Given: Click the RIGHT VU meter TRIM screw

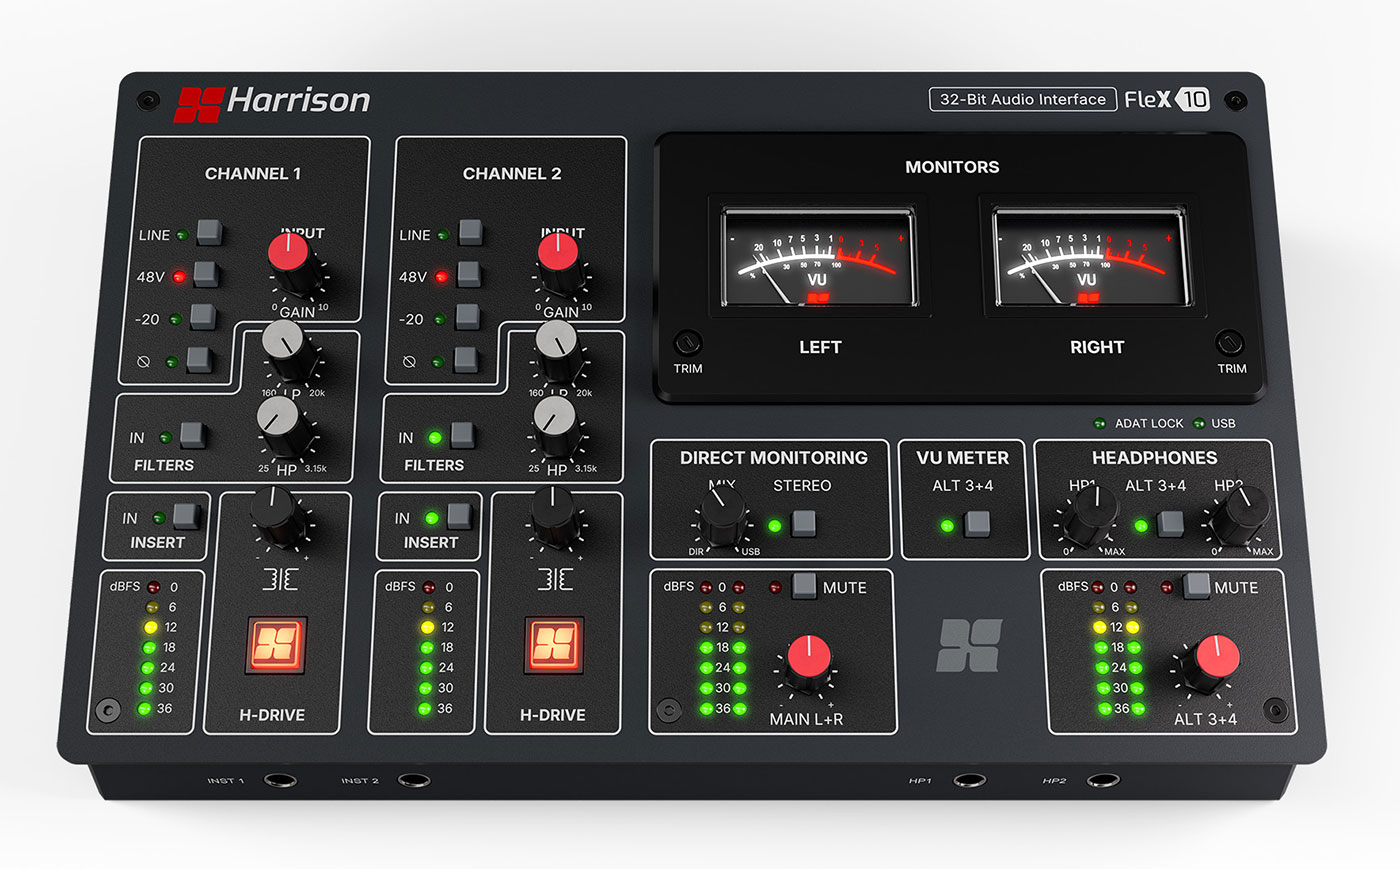Looking at the screenshot, I should (1230, 342).
